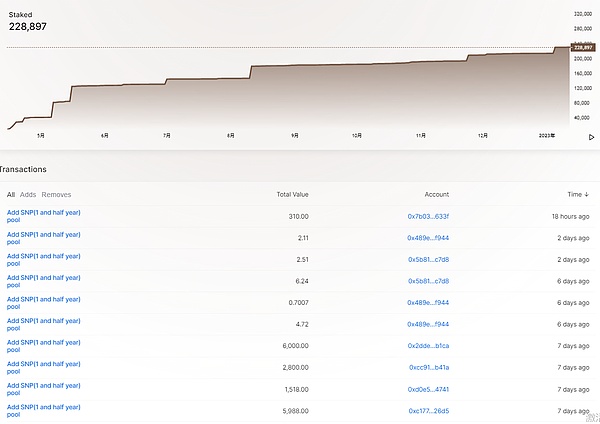Switch to the All transactions filter
This screenshot has width=600, height=424.
[11, 194]
